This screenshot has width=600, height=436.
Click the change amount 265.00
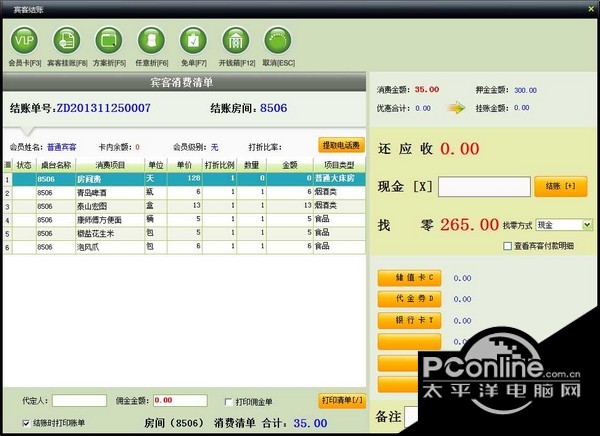(x=469, y=225)
